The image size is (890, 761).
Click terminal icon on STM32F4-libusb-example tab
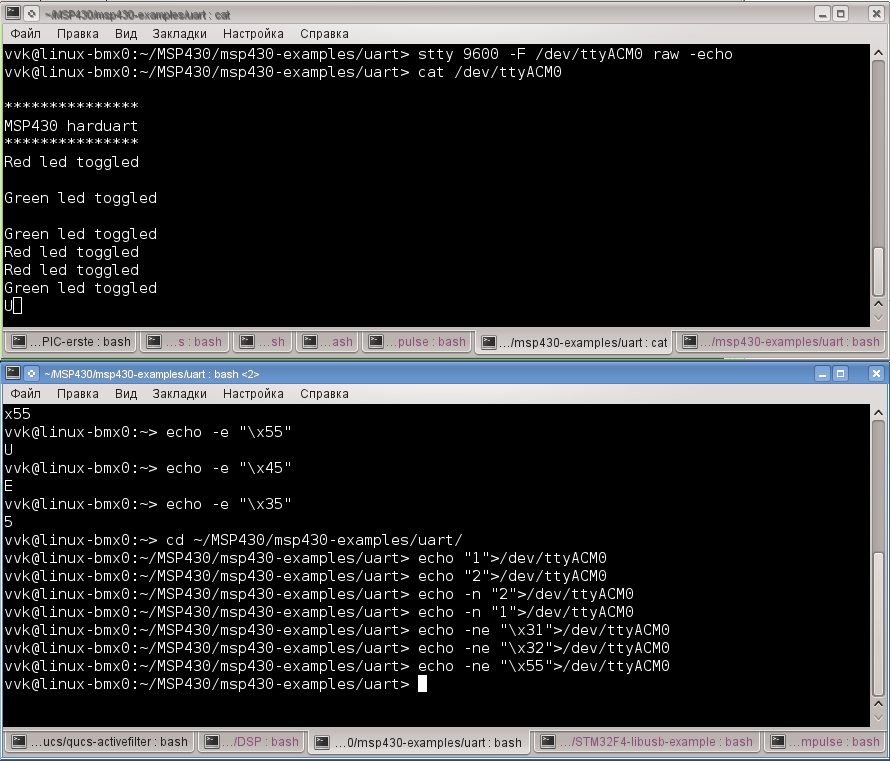tap(548, 742)
